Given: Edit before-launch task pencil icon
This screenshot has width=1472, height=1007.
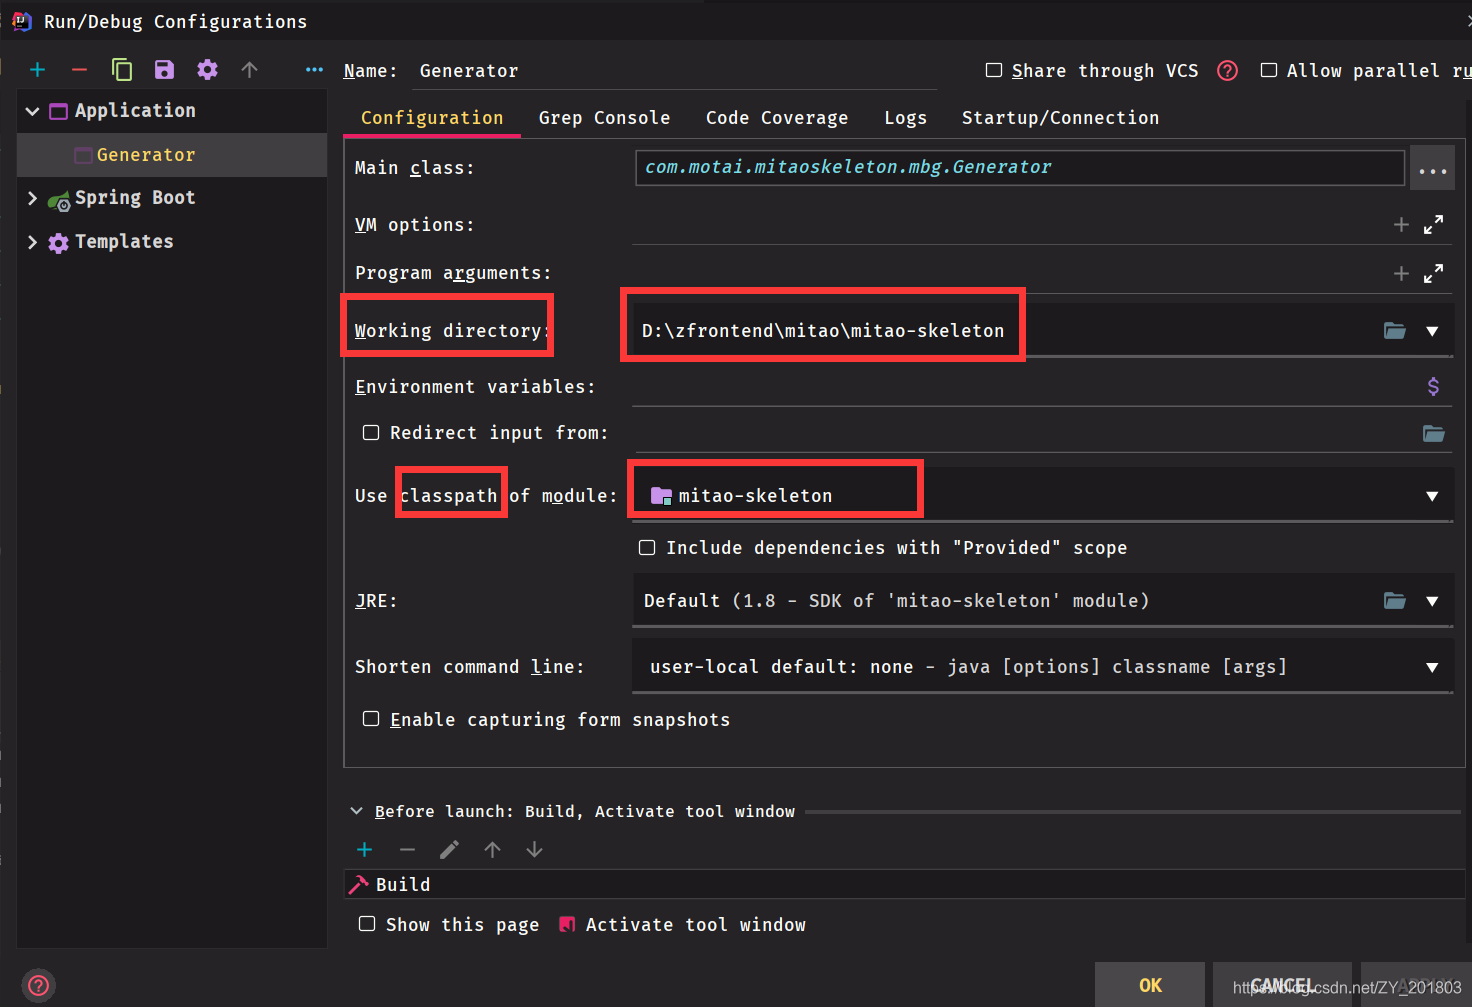Looking at the screenshot, I should pos(450,850).
